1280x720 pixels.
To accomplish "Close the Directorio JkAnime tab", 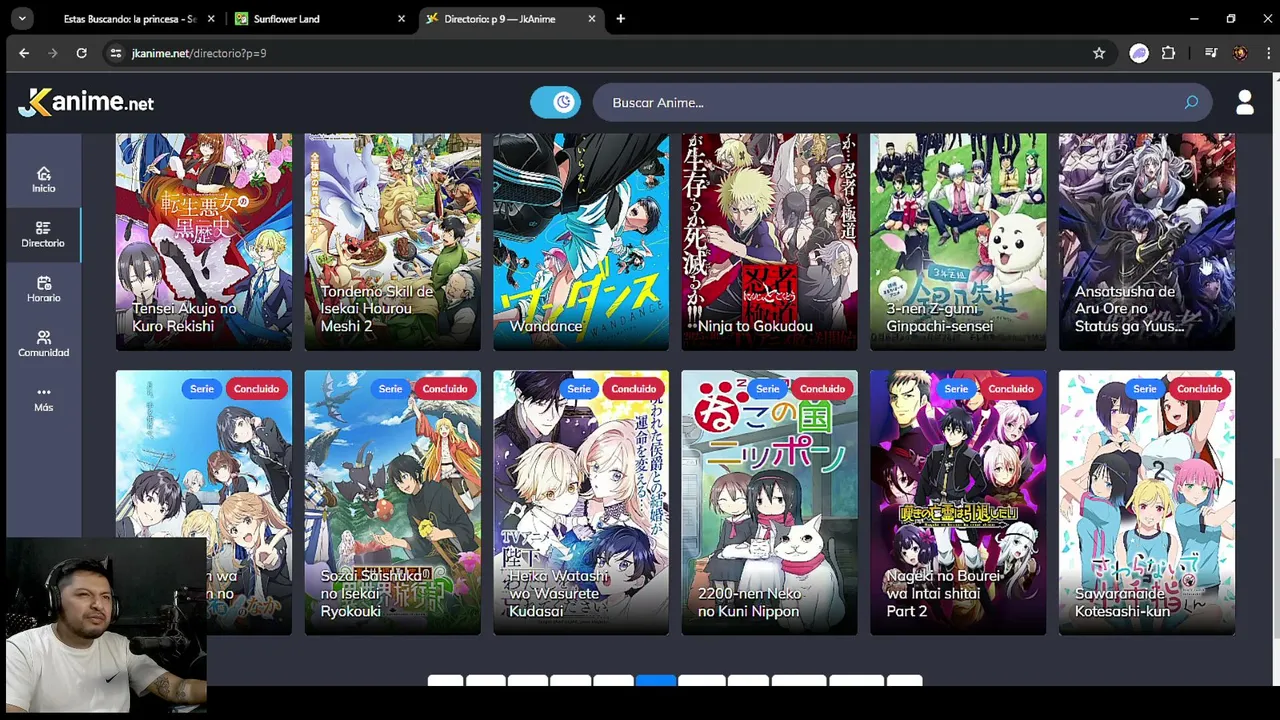I will click(592, 19).
